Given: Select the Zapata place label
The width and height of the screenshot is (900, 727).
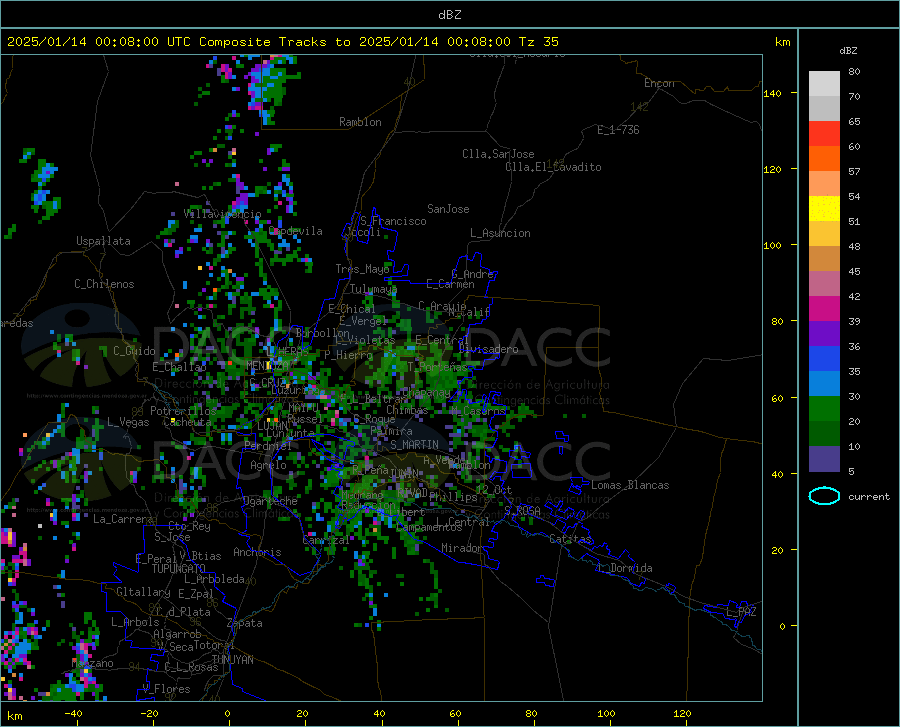Looking at the screenshot, I should click(245, 623).
